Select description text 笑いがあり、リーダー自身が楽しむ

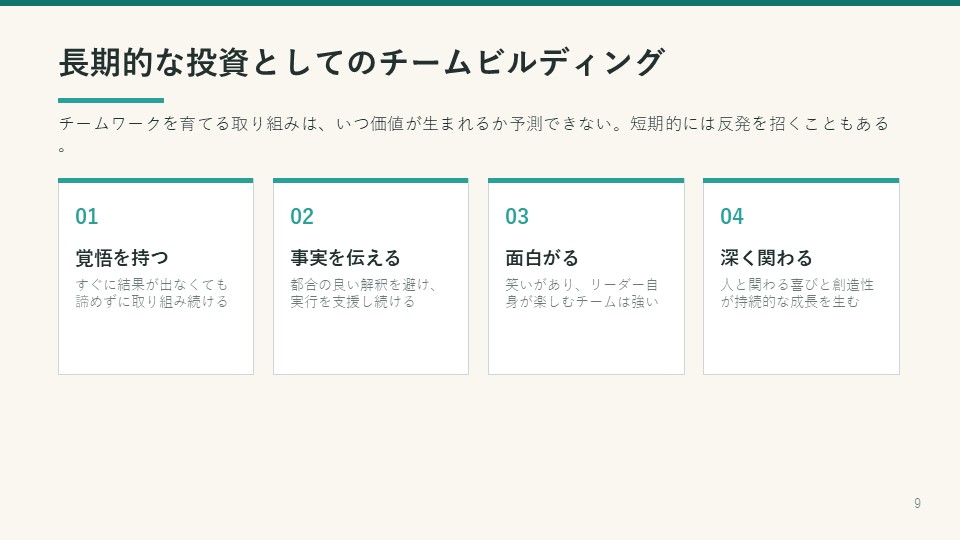582,293
